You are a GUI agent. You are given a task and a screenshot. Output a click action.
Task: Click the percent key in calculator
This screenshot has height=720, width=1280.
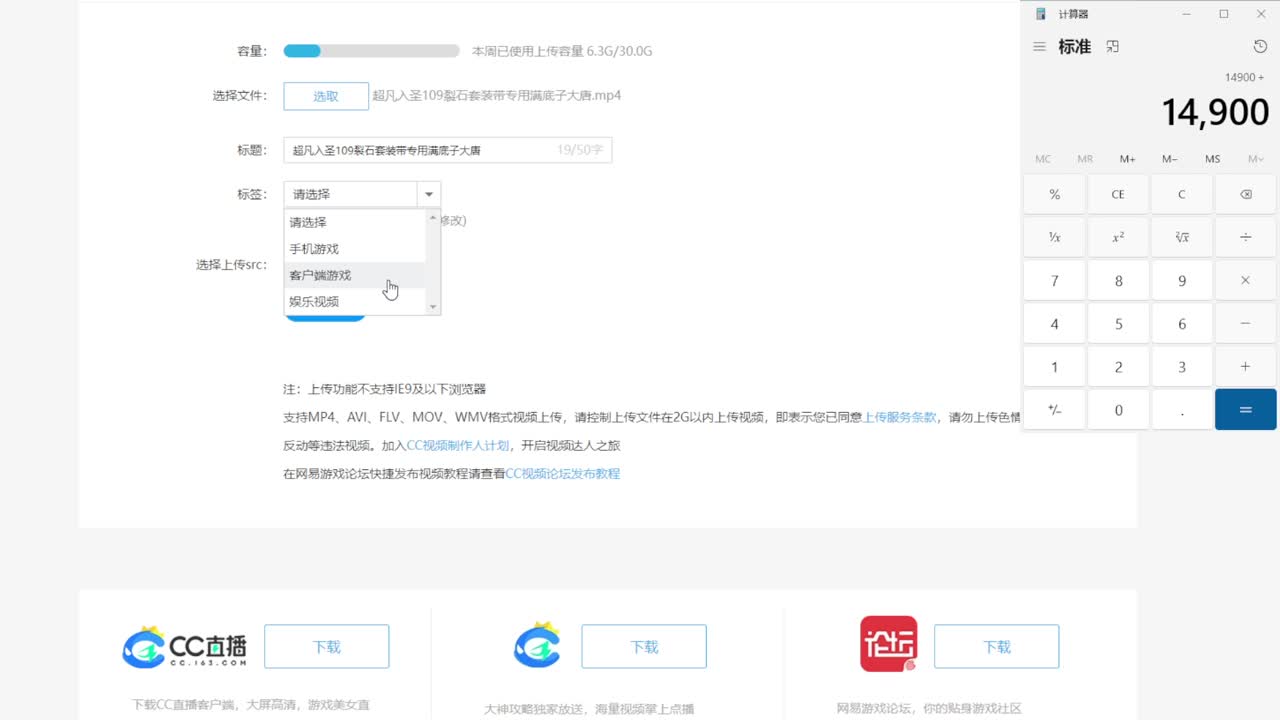pos(1054,194)
